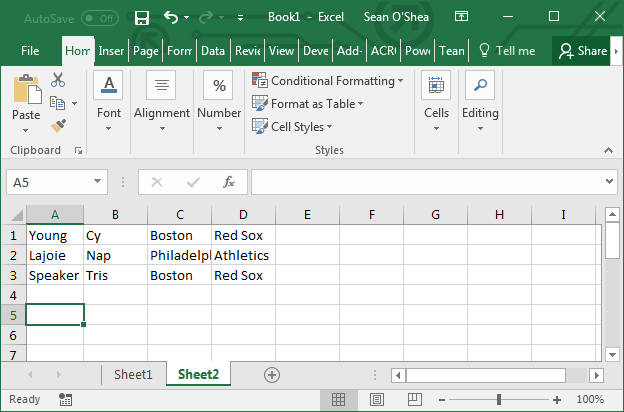Open the Copy dropdown arrow
The width and height of the screenshot is (624, 412).
pos(75,103)
